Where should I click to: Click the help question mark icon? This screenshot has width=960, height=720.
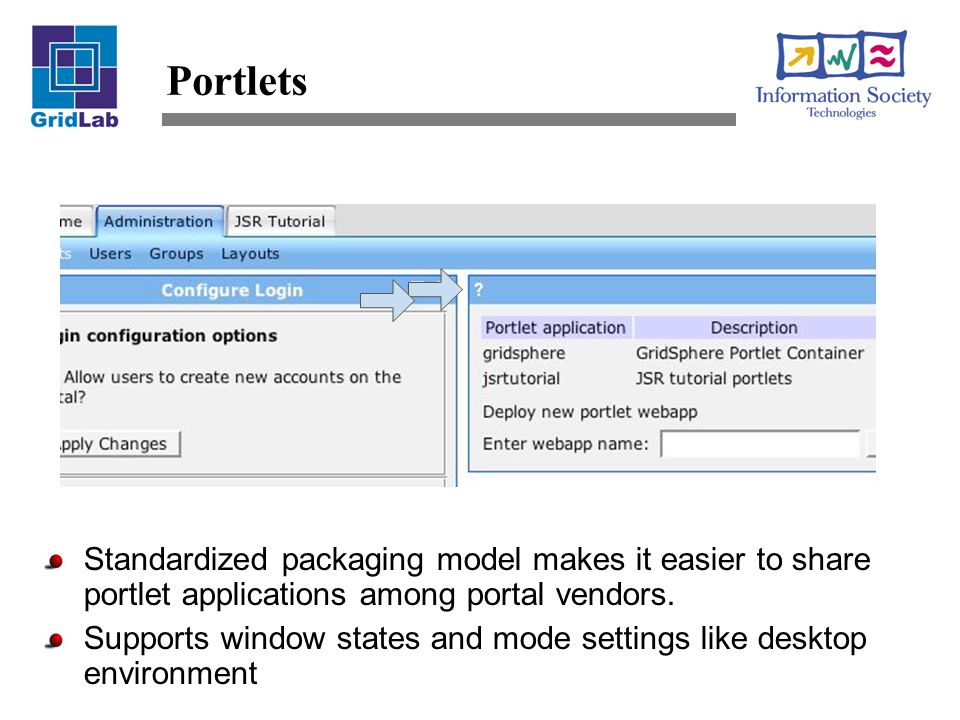point(478,290)
